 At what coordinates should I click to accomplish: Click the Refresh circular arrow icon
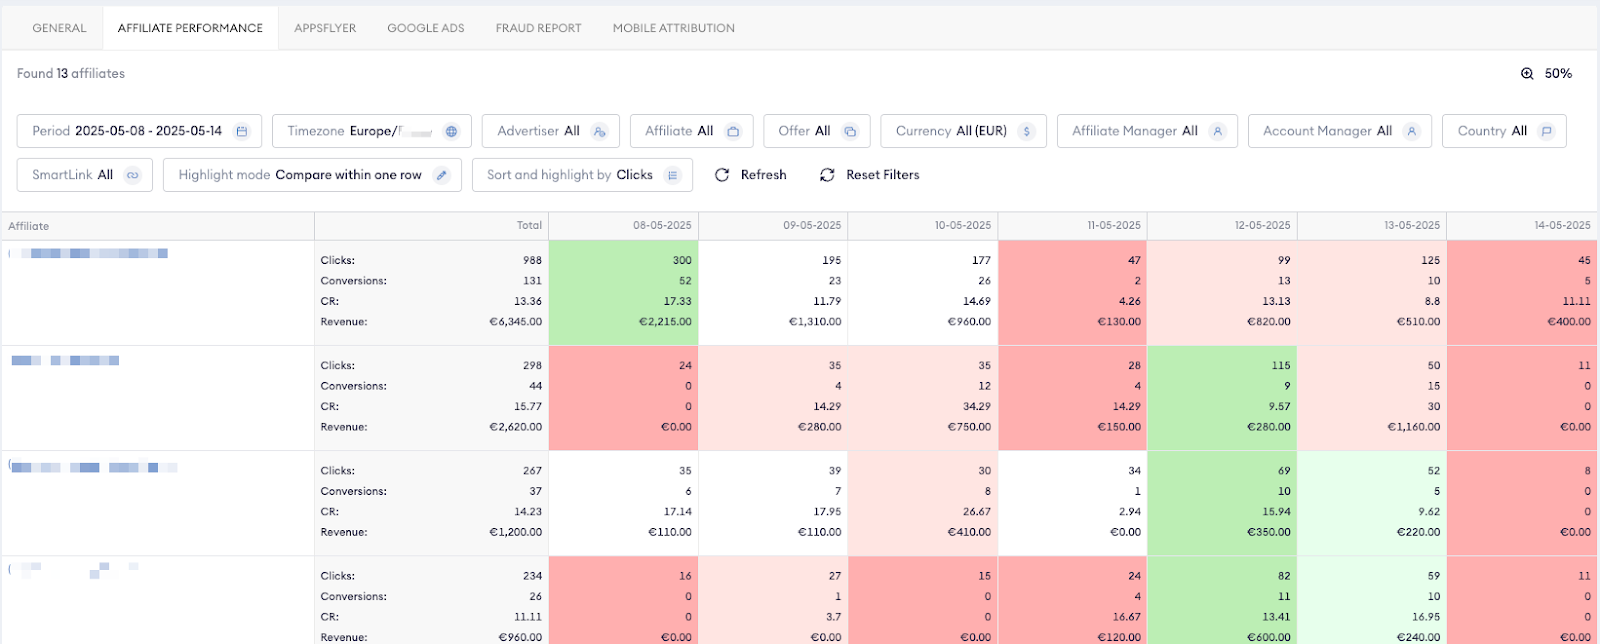[x=722, y=175]
